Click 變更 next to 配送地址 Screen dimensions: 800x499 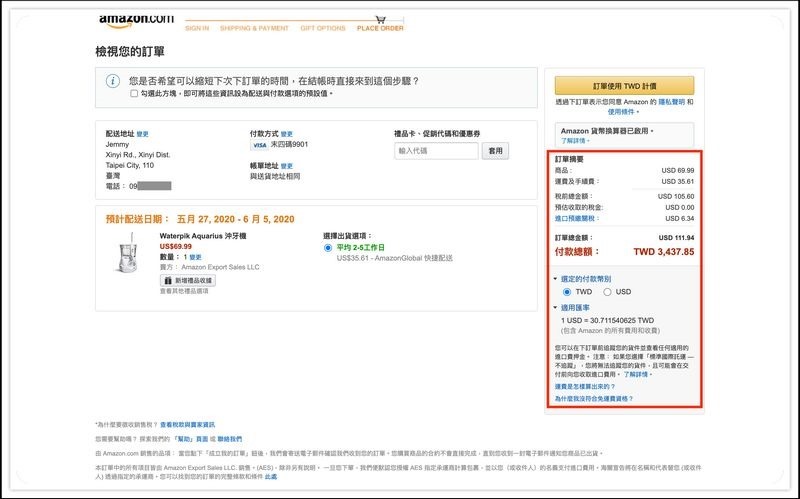pos(142,134)
